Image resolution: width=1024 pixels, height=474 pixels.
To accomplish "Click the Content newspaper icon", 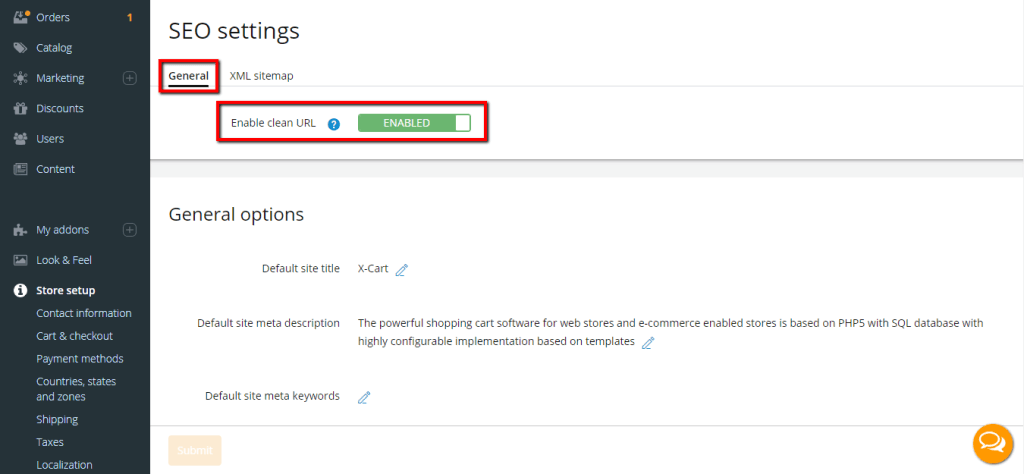I will tap(21, 169).
